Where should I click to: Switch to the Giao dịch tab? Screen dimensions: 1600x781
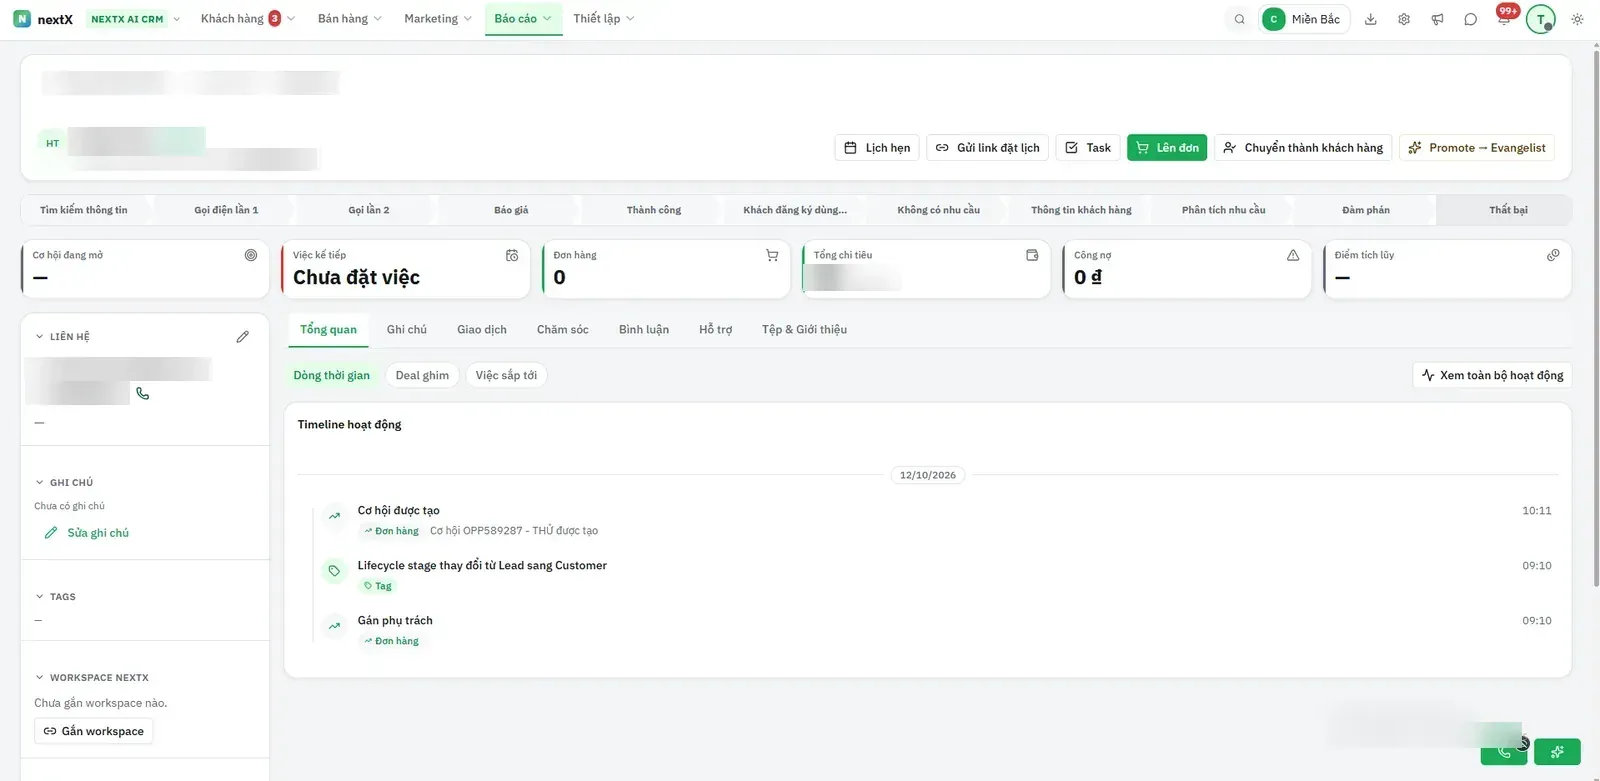[x=482, y=330]
